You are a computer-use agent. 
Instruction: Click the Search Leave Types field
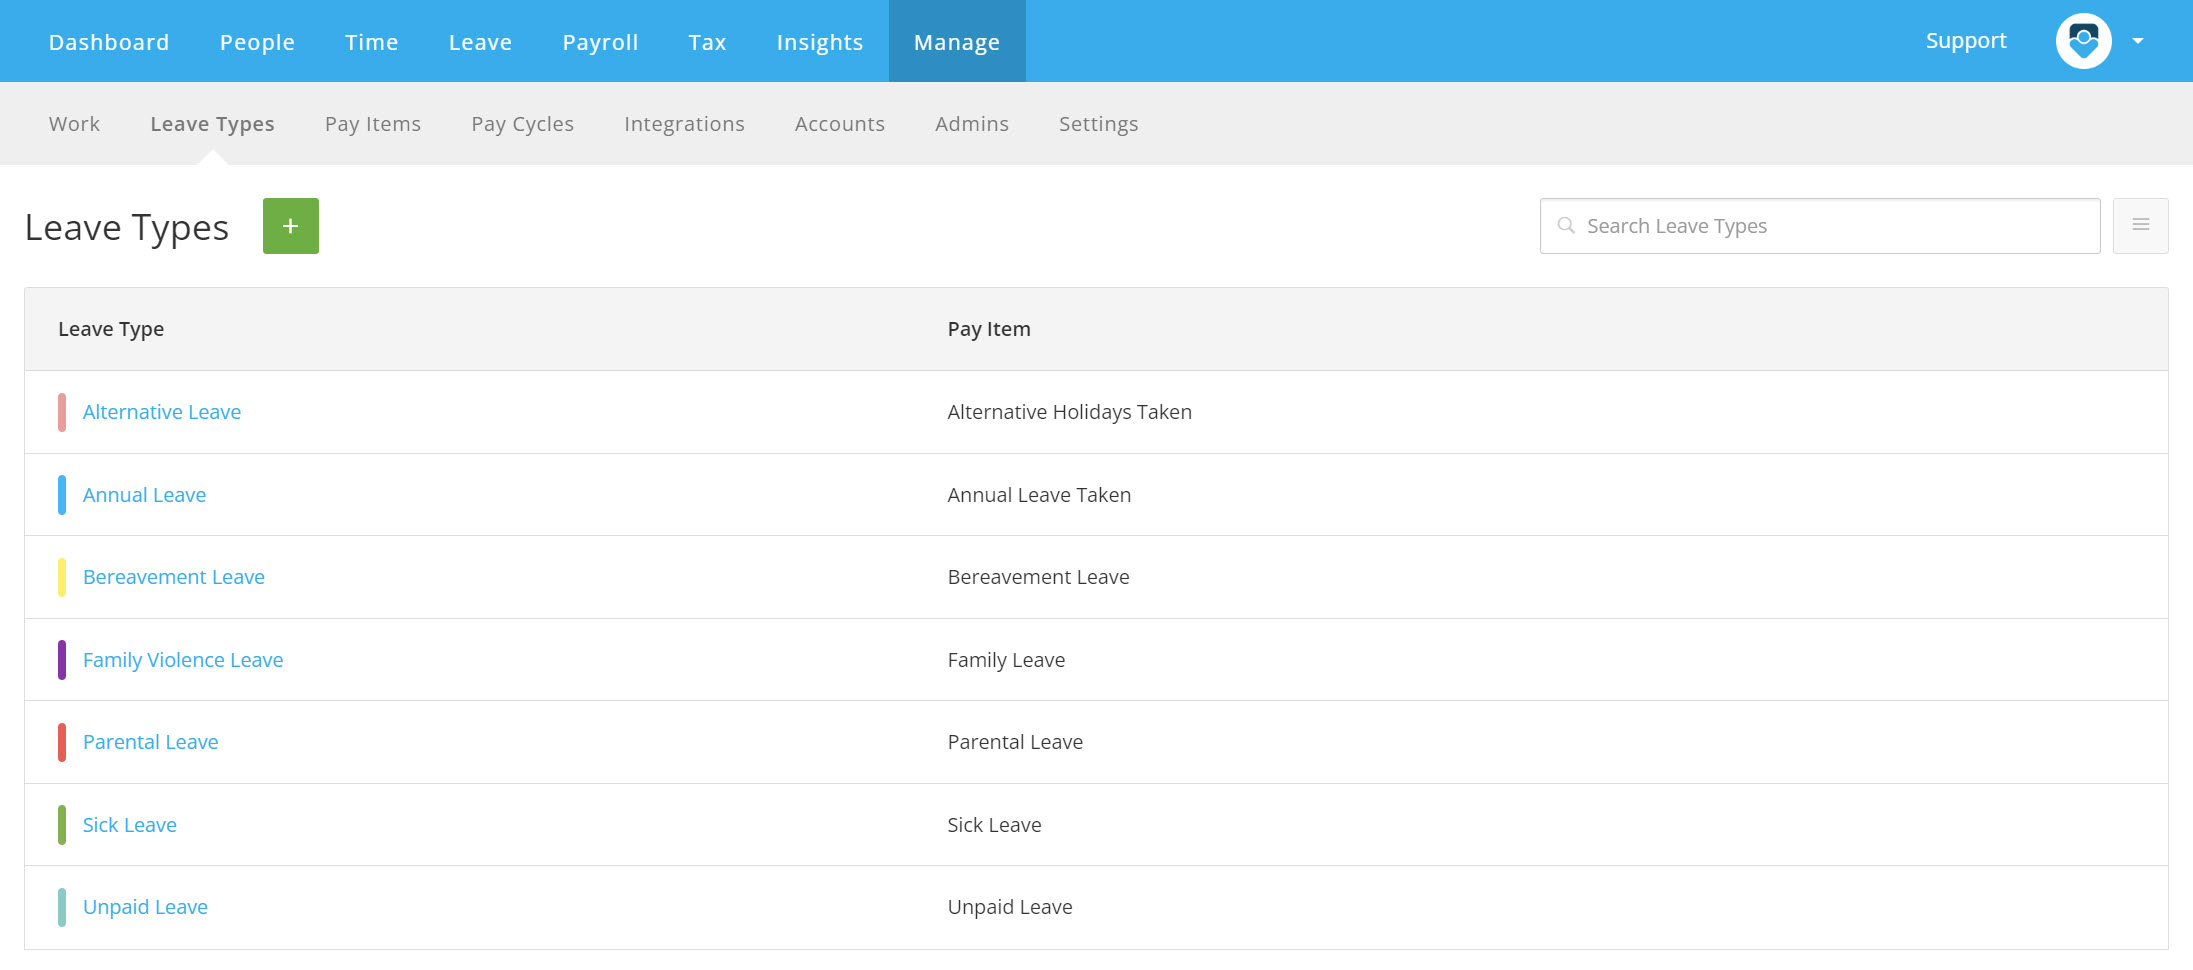pyautogui.click(x=1820, y=226)
